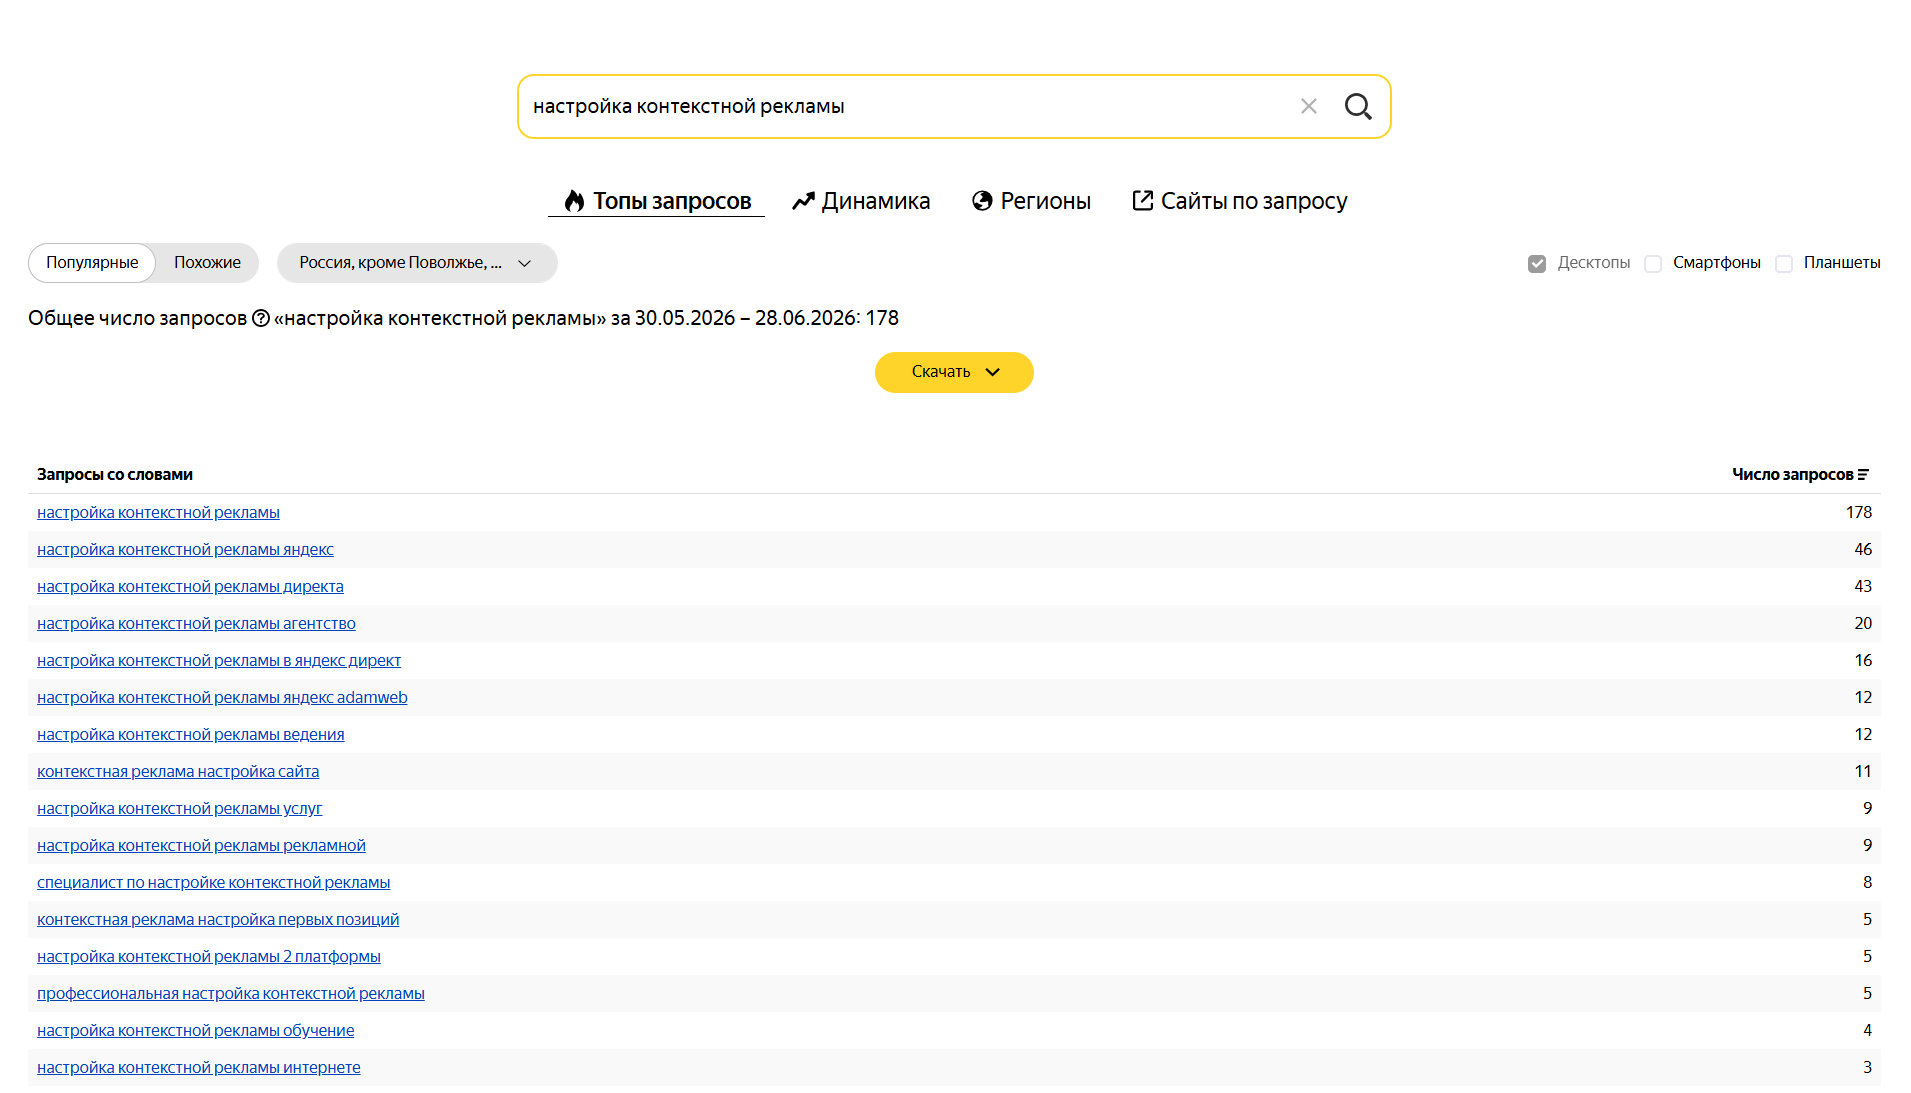1911x1093 pixels.
Task: Click the sort icon beside Число запросов
Action: 1864,475
